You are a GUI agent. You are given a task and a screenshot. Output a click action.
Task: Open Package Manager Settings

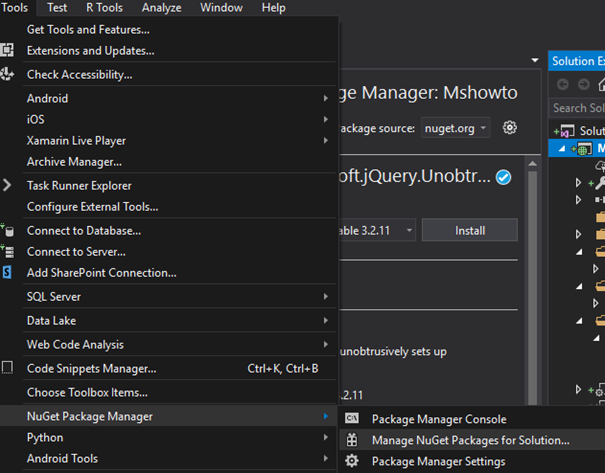pos(472,461)
